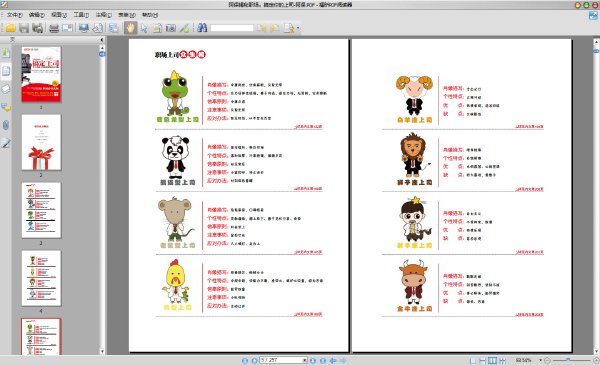The image size is (600, 365).
Task: Go to first page button
Action: point(245,360)
